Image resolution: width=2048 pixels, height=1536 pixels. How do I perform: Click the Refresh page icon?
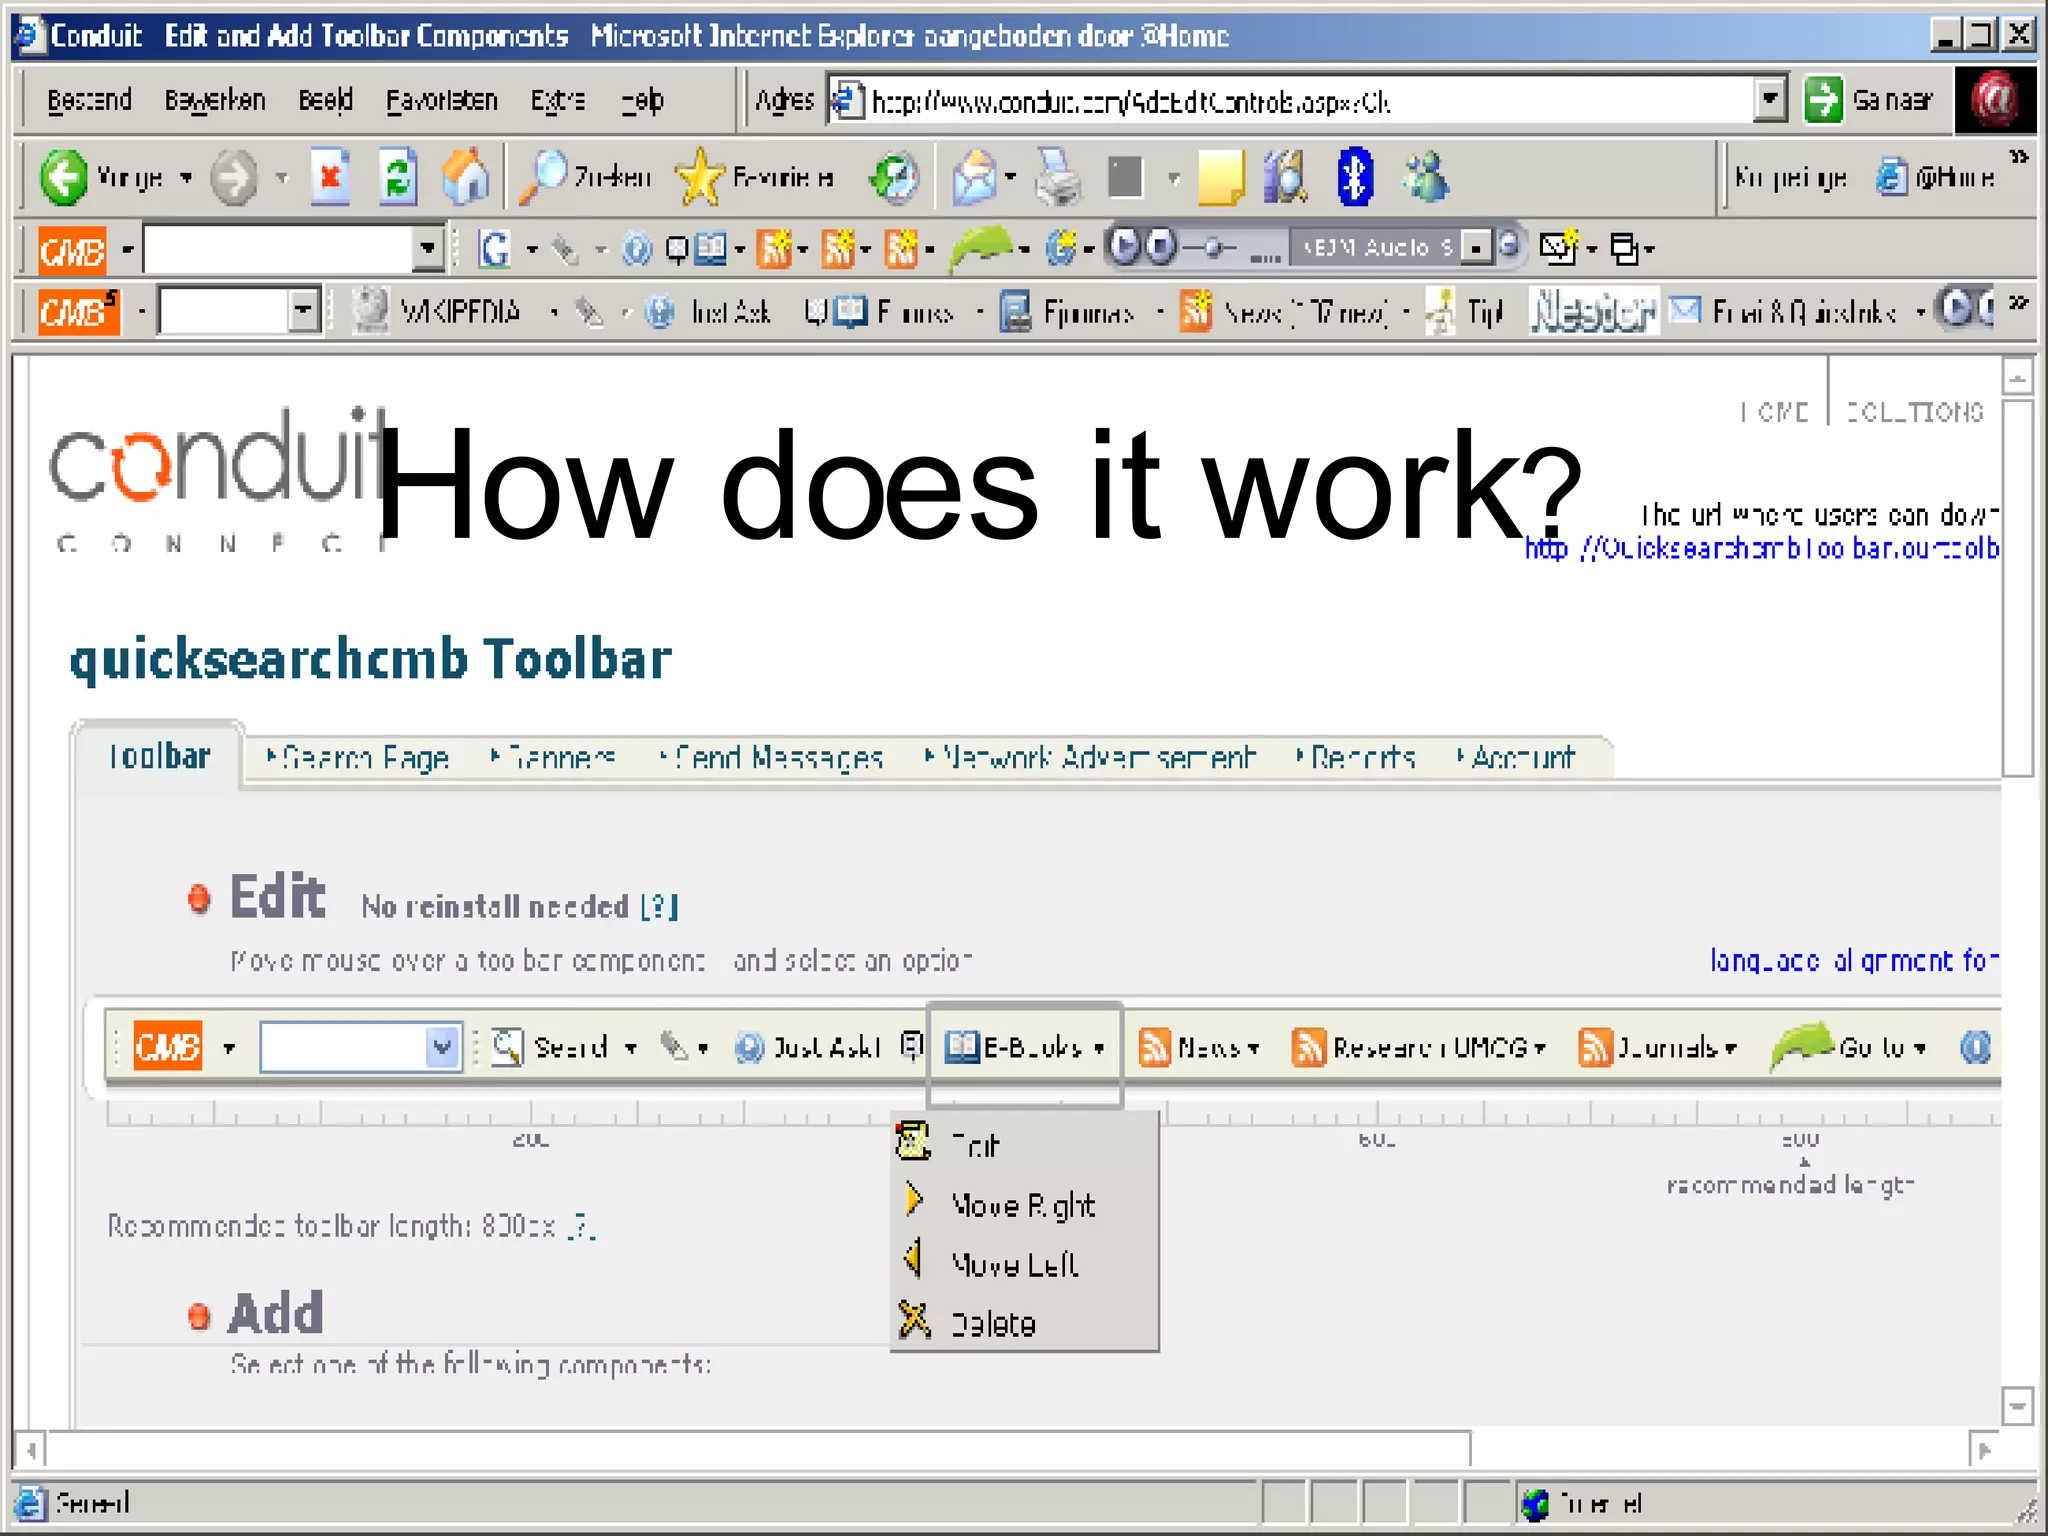pyautogui.click(x=398, y=177)
